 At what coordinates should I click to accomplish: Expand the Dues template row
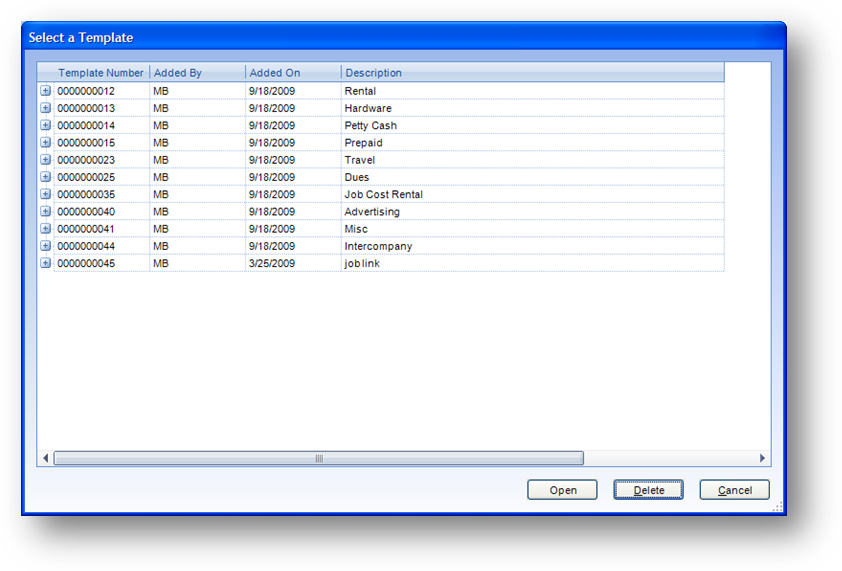tap(45, 177)
